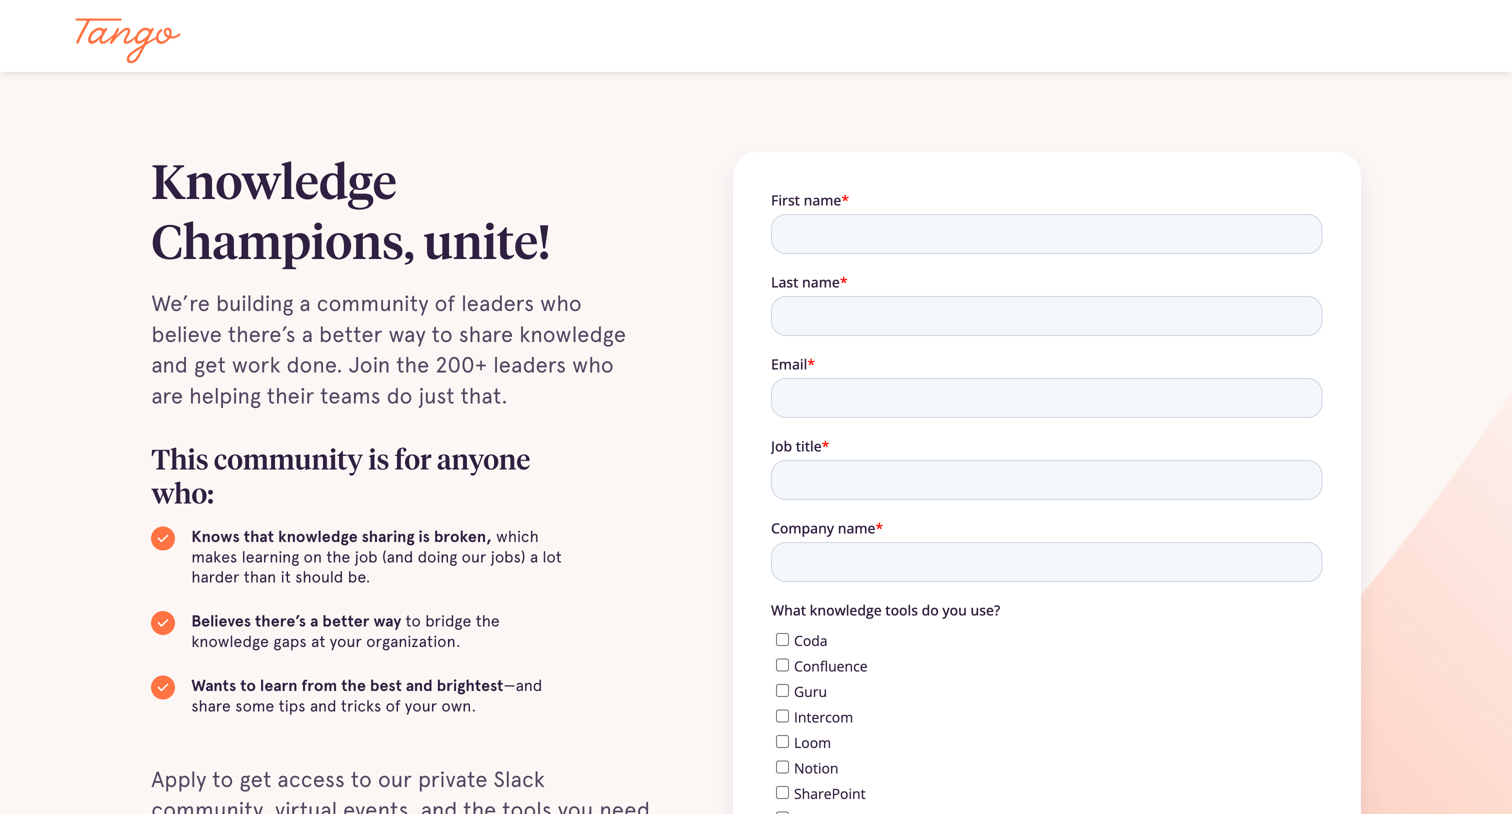
Task: Click into the Last name field
Action: (1046, 316)
